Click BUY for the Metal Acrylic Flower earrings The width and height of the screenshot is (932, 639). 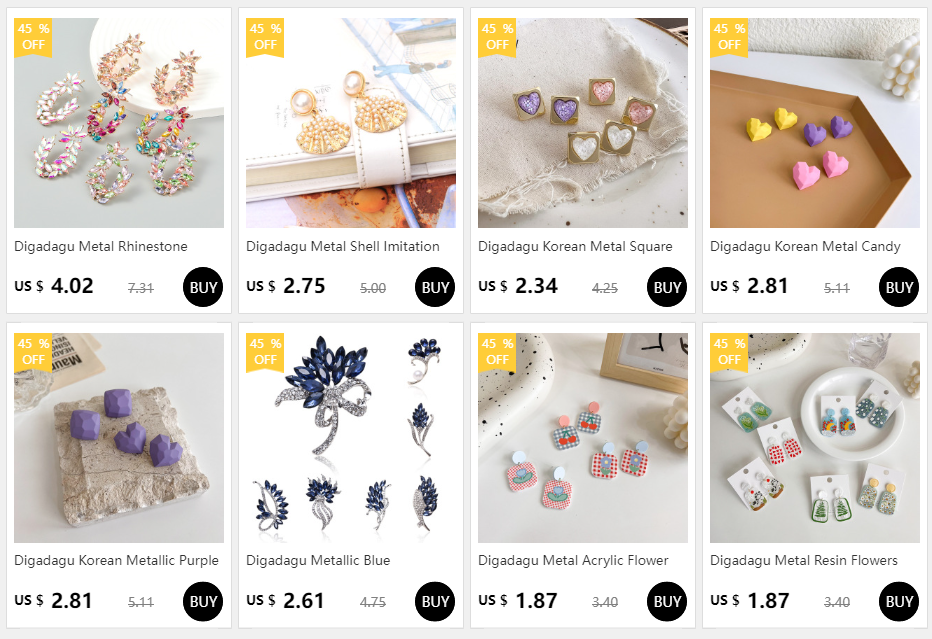pos(666,602)
